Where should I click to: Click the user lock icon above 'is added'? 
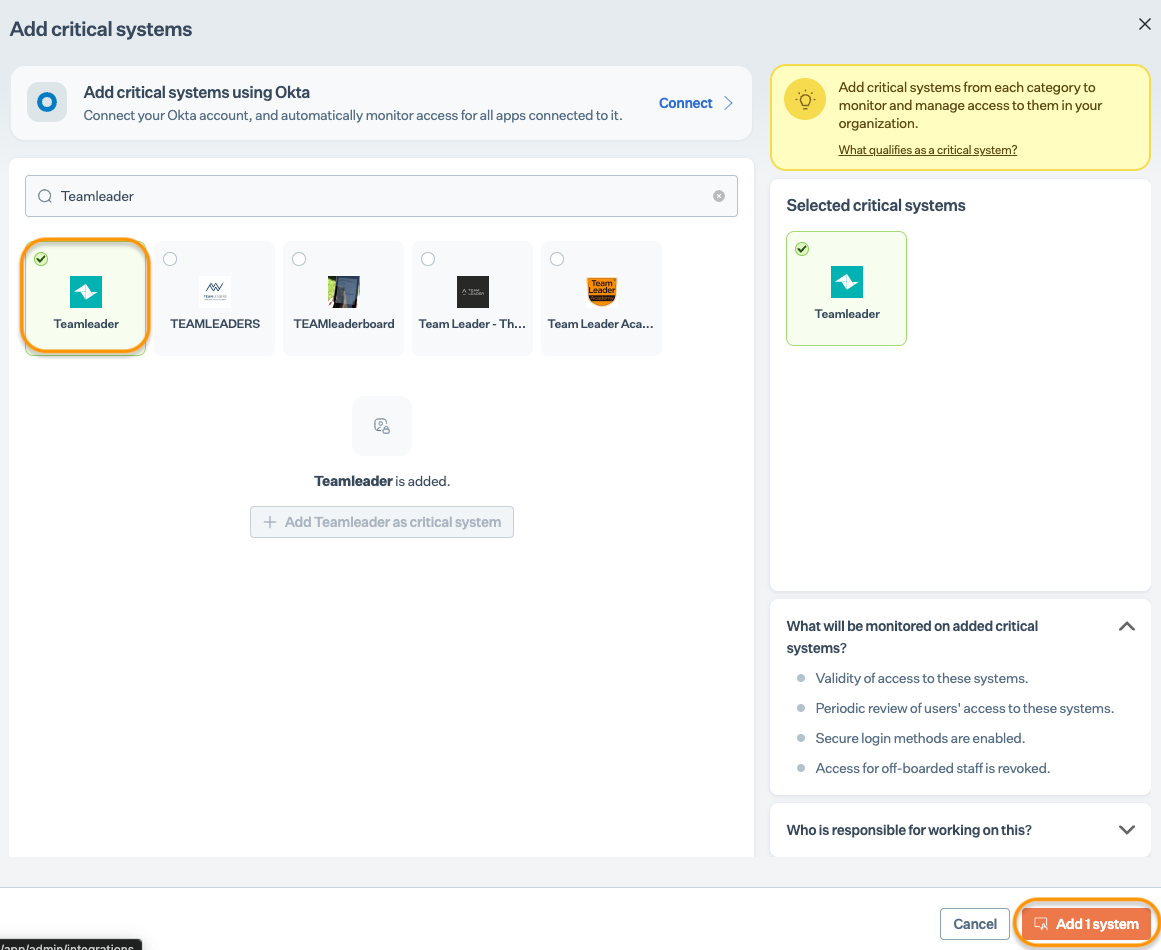pyautogui.click(x=382, y=426)
